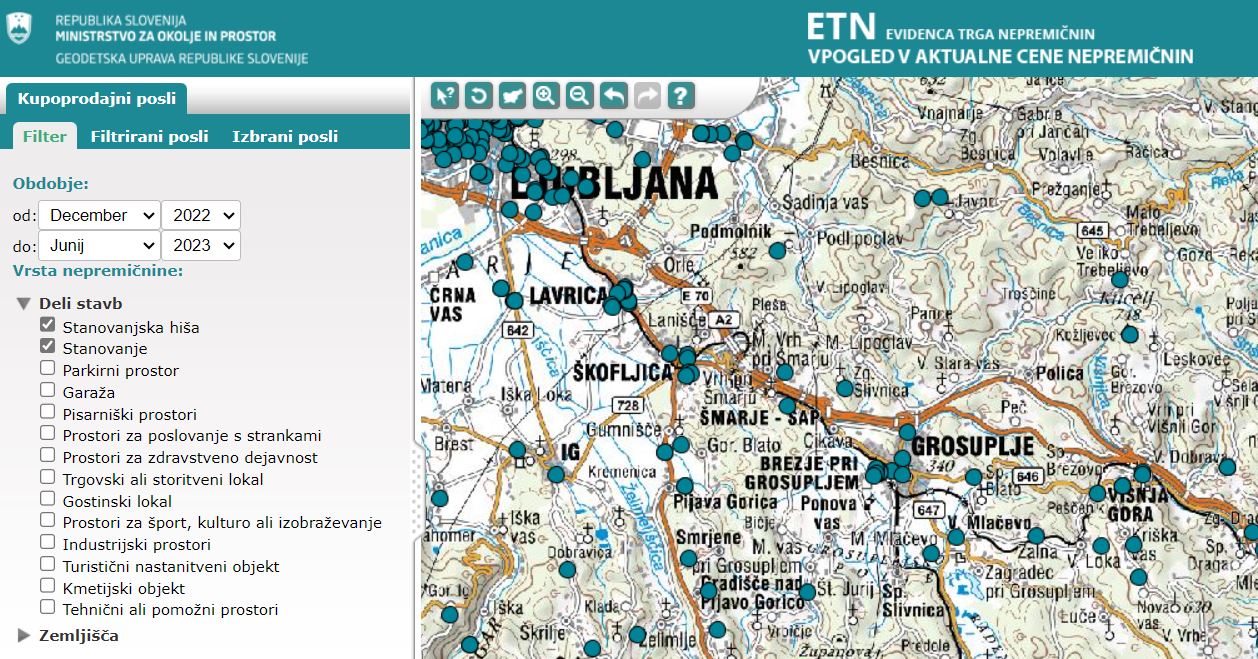1258x659 pixels.
Task: Activate the zoom out magnifier tool
Action: pos(580,96)
